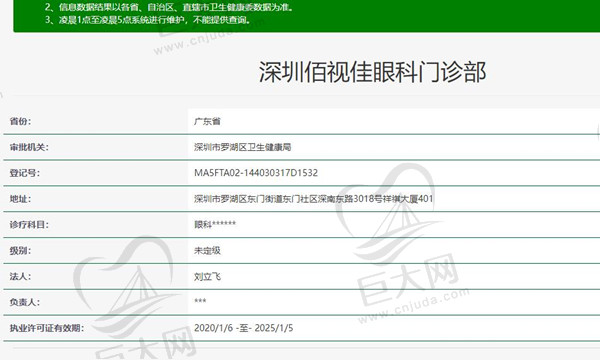Viewport: 600px width, 360px height.
Task: Click the 地址 label
Action: click(20, 199)
